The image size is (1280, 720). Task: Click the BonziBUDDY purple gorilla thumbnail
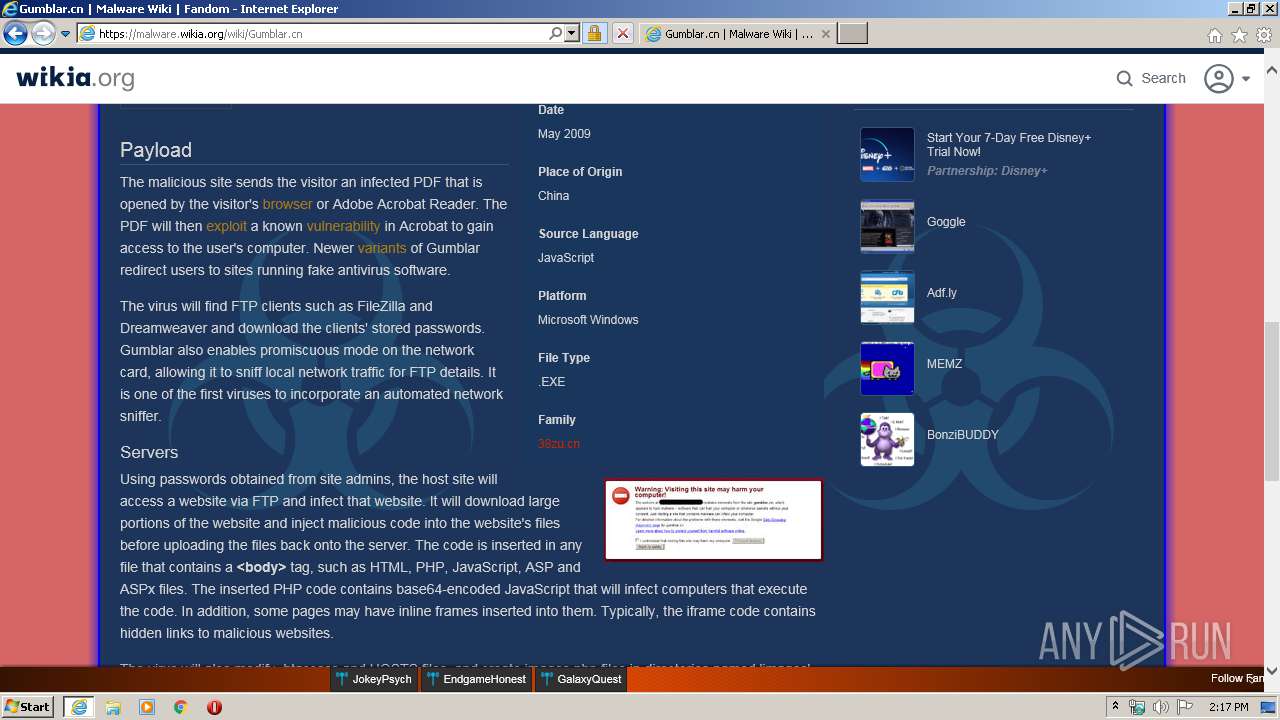(887, 439)
